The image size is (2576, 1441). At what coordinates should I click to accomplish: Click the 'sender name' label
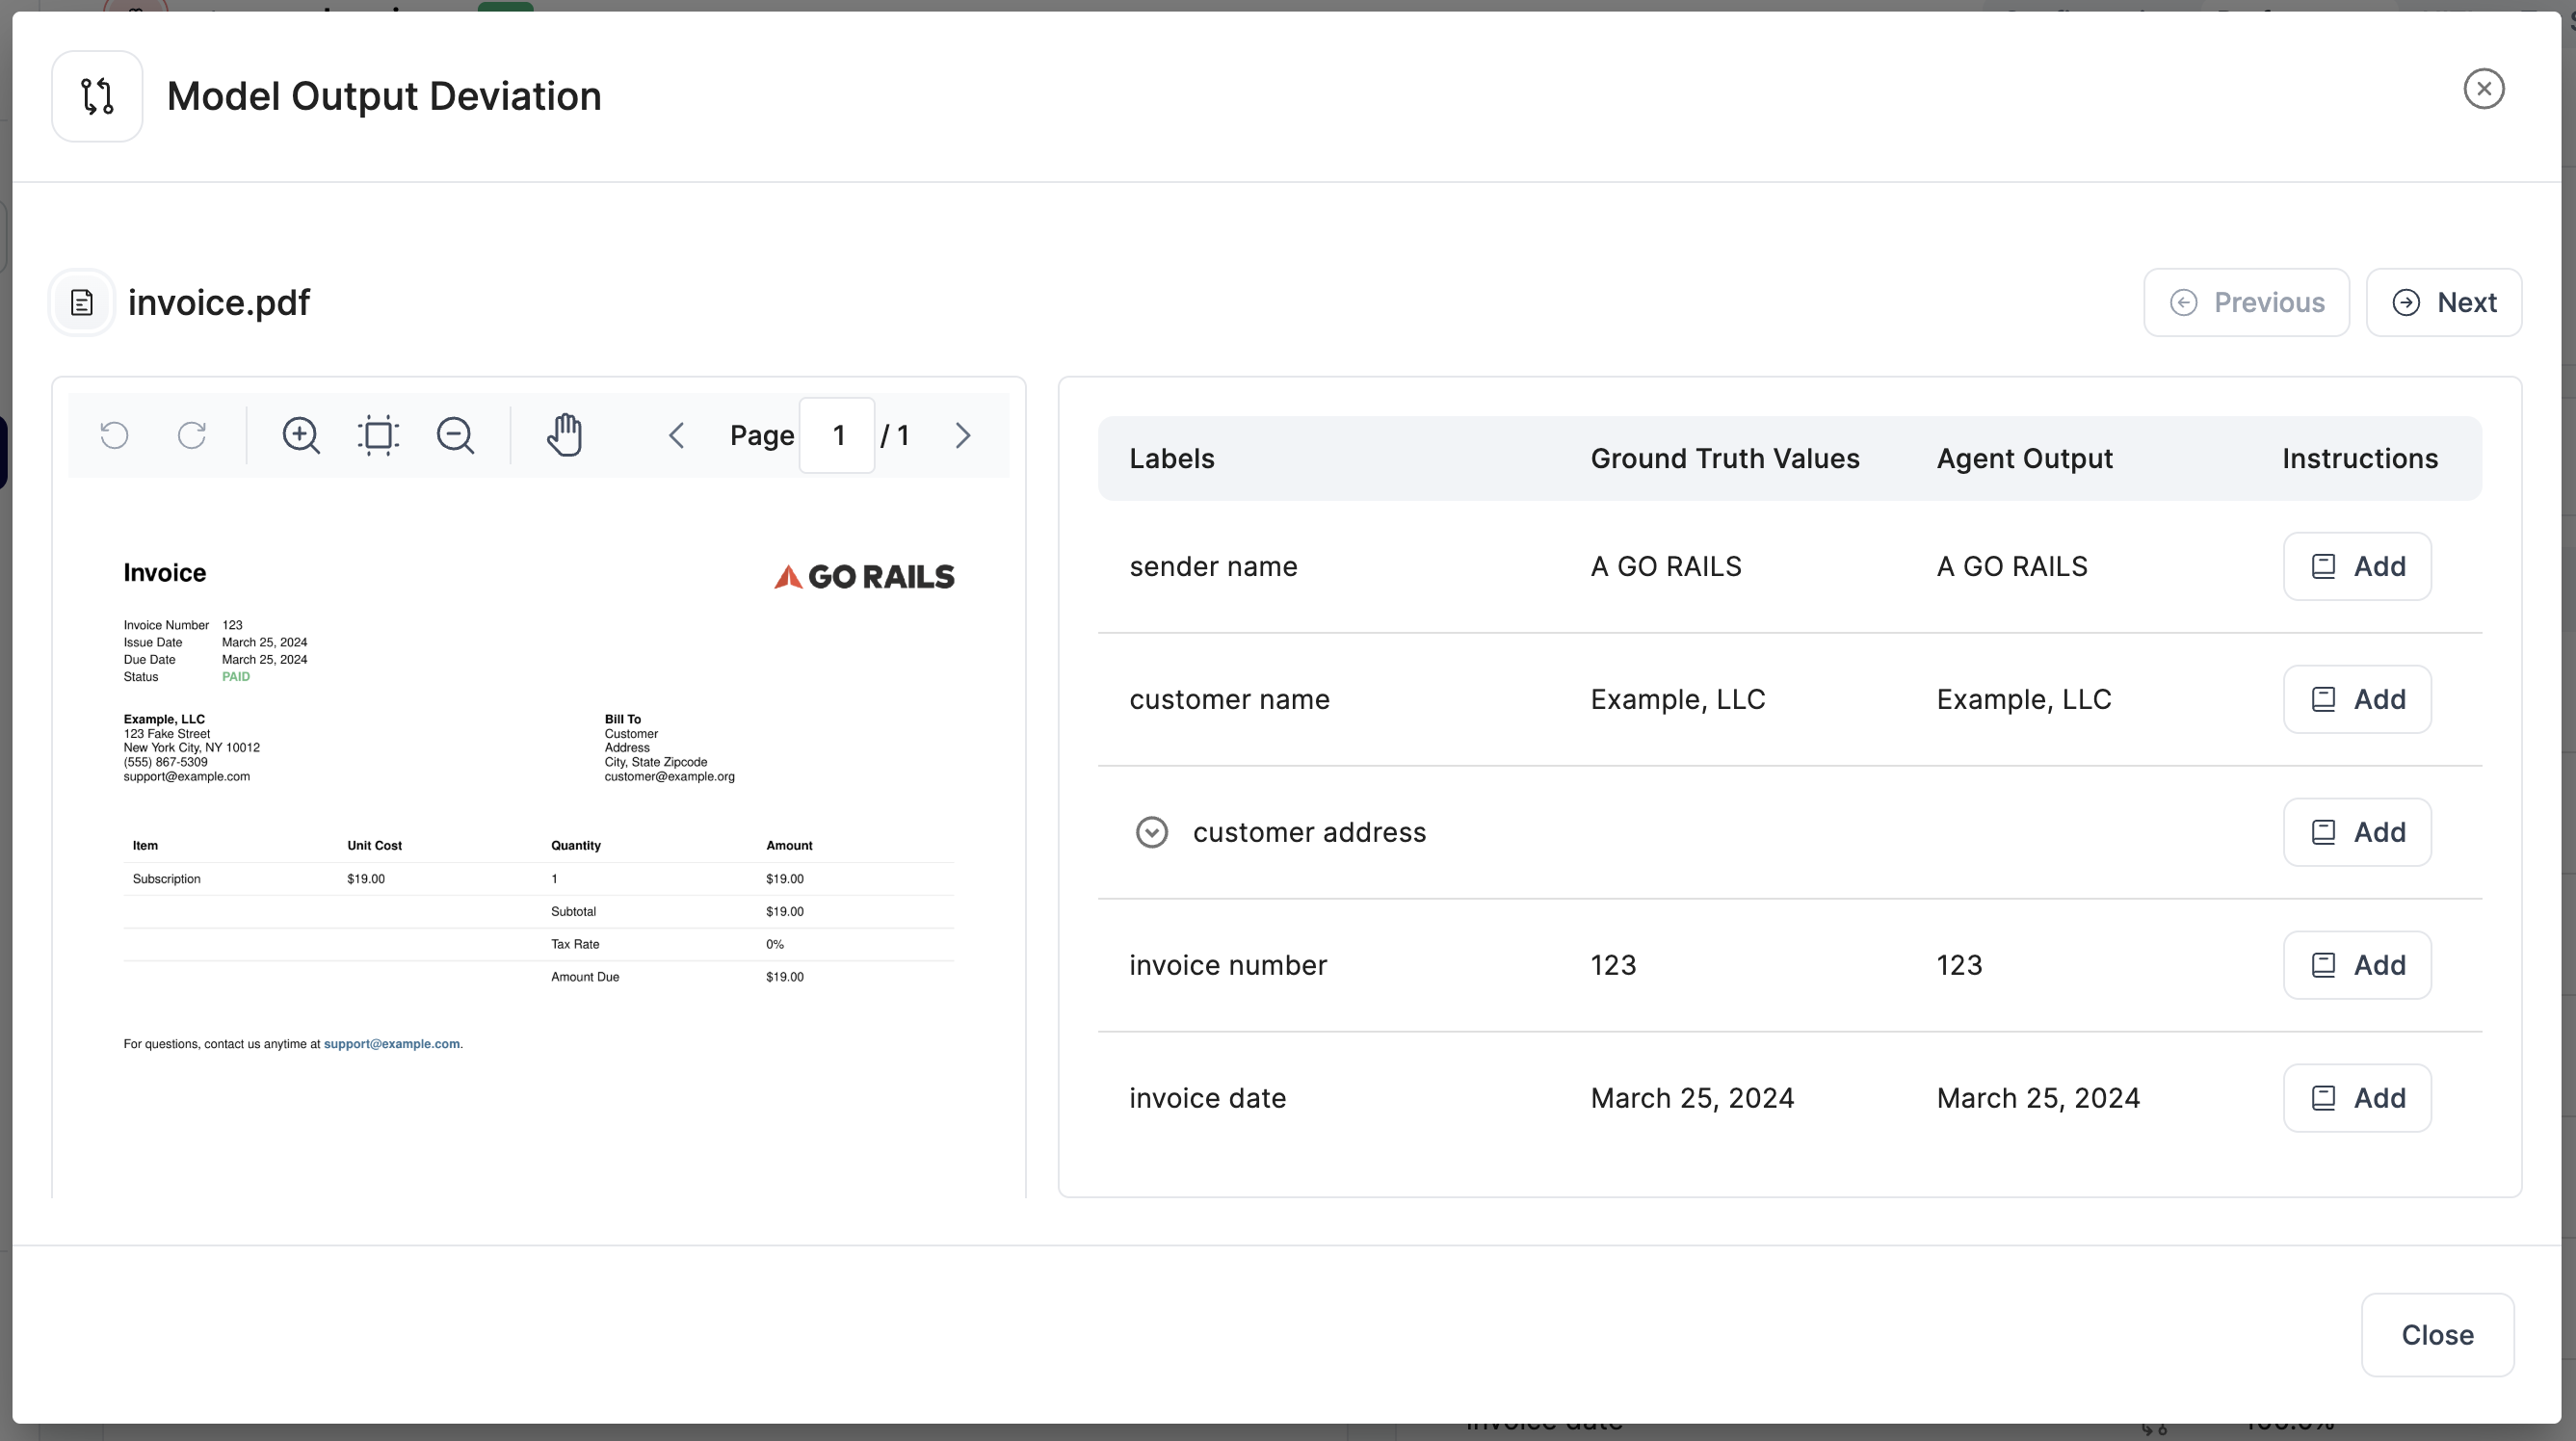1213,567
